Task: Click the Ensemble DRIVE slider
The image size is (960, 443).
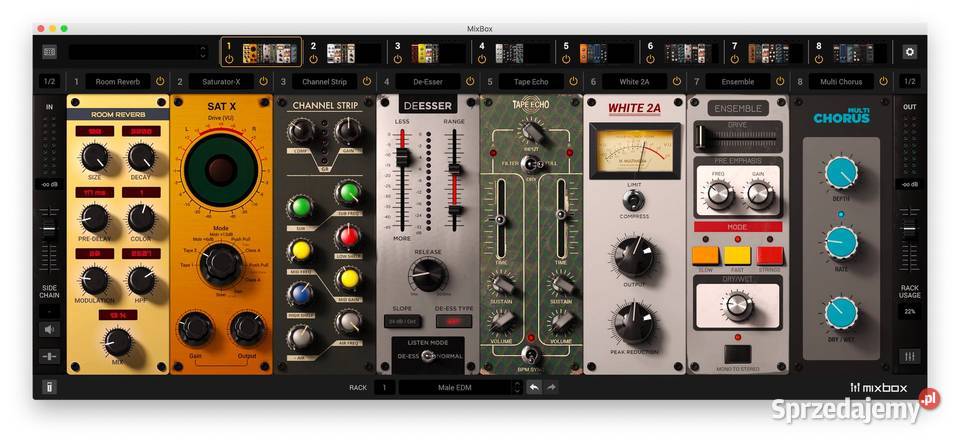Action: coord(702,137)
